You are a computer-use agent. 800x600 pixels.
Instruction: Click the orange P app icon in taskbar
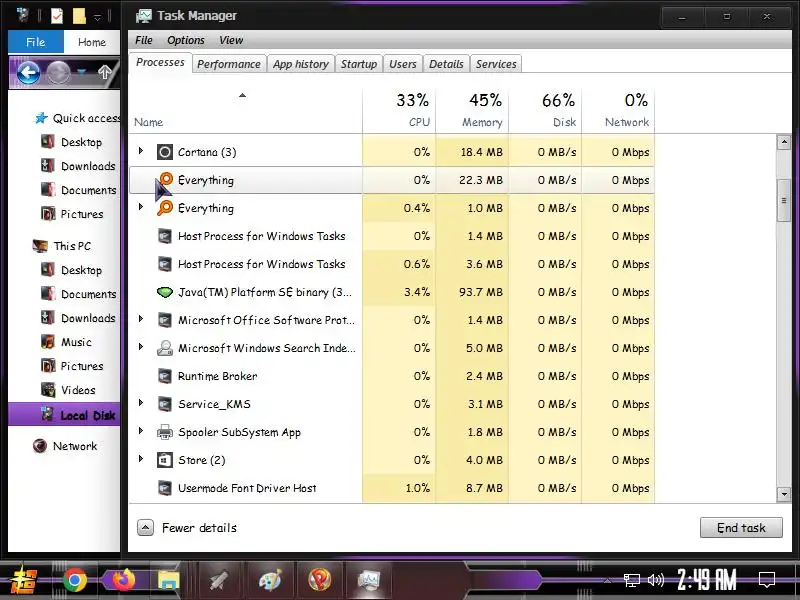[x=319, y=580]
